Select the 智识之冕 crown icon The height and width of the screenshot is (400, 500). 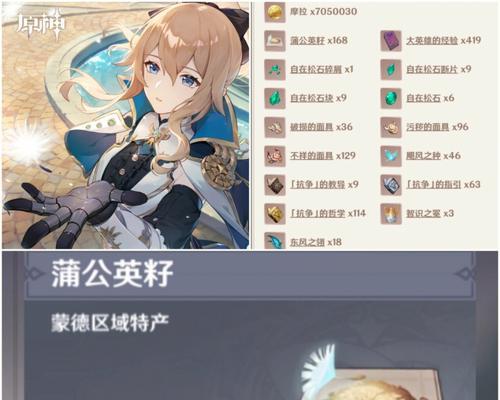pyautogui.click(x=391, y=214)
